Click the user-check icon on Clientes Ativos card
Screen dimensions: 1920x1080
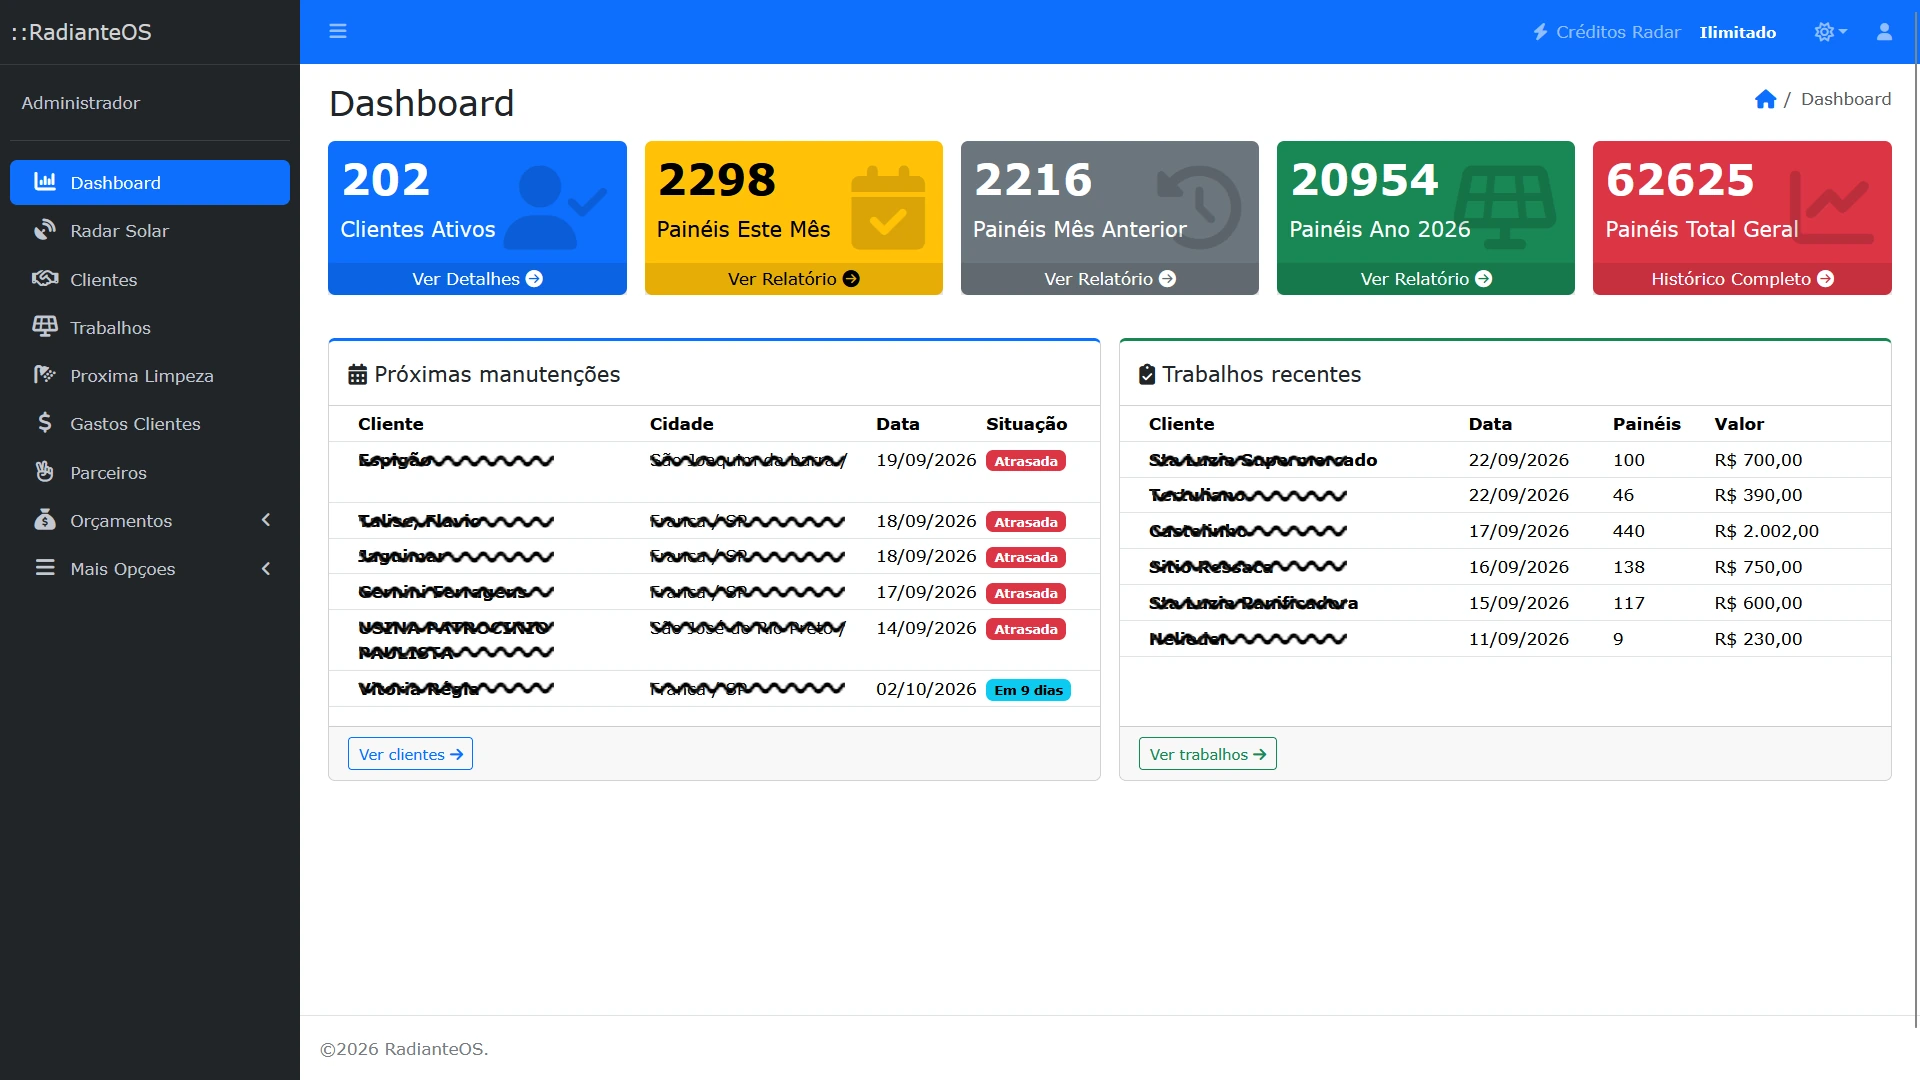click(x=555, y=207)
